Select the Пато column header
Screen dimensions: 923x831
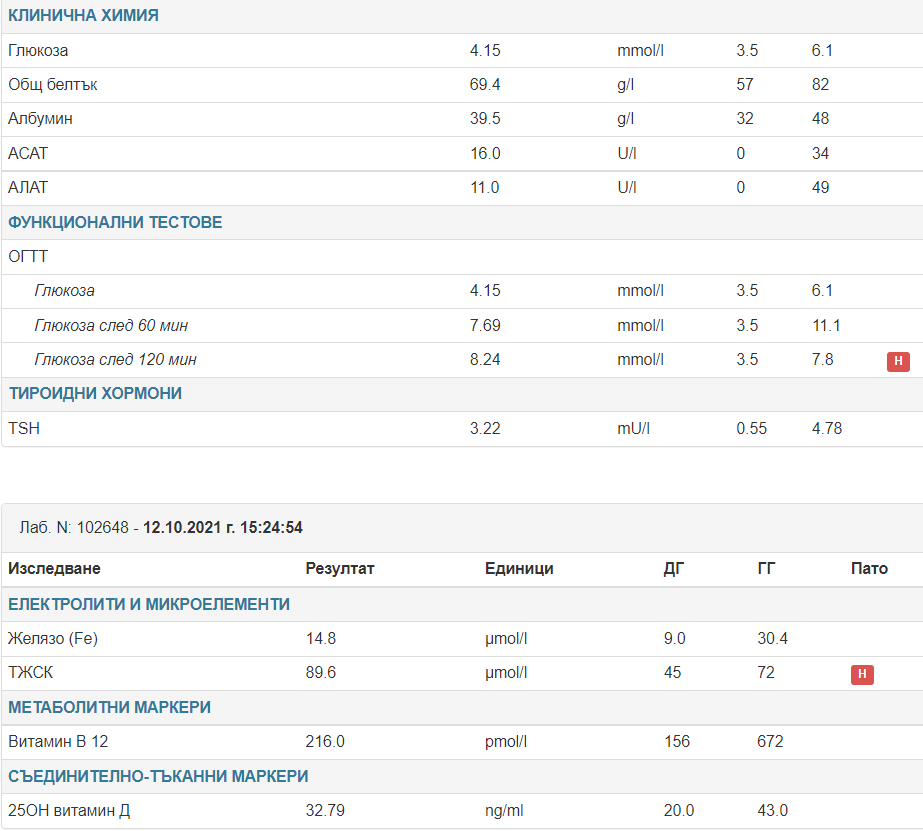click(x=868, y=569)
